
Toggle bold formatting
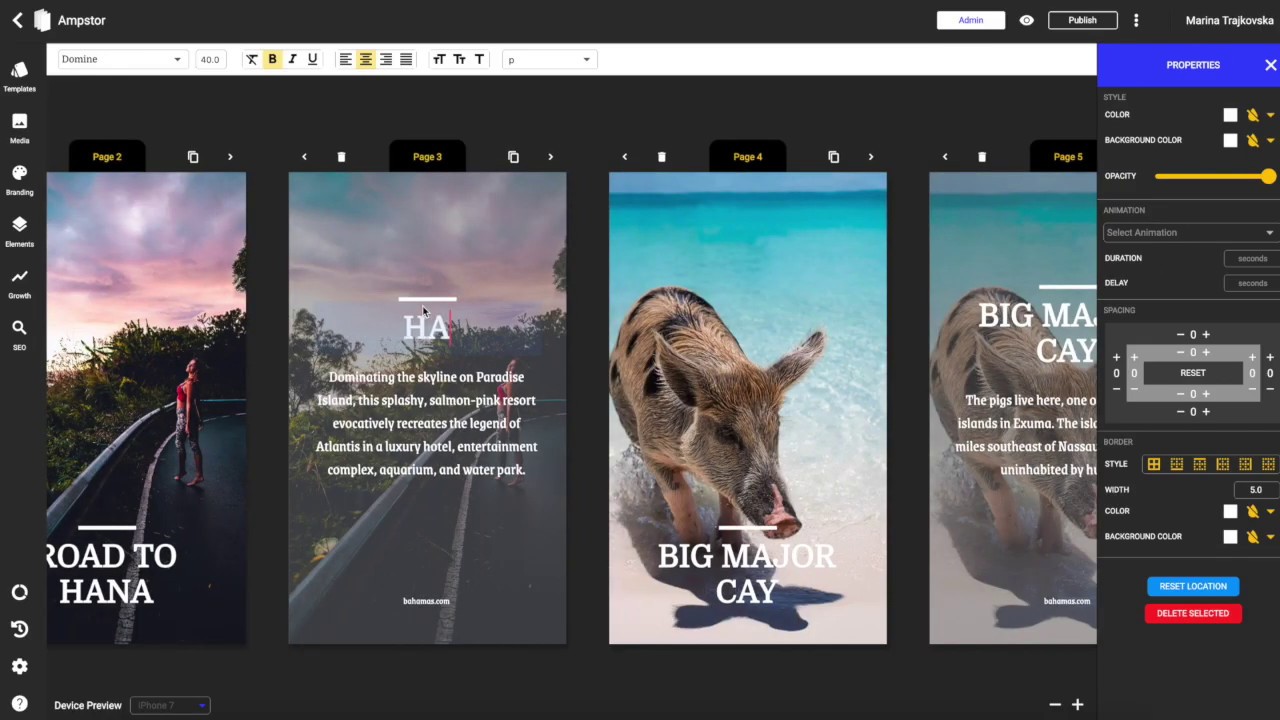pyautogui.click(x=272, y=59)
